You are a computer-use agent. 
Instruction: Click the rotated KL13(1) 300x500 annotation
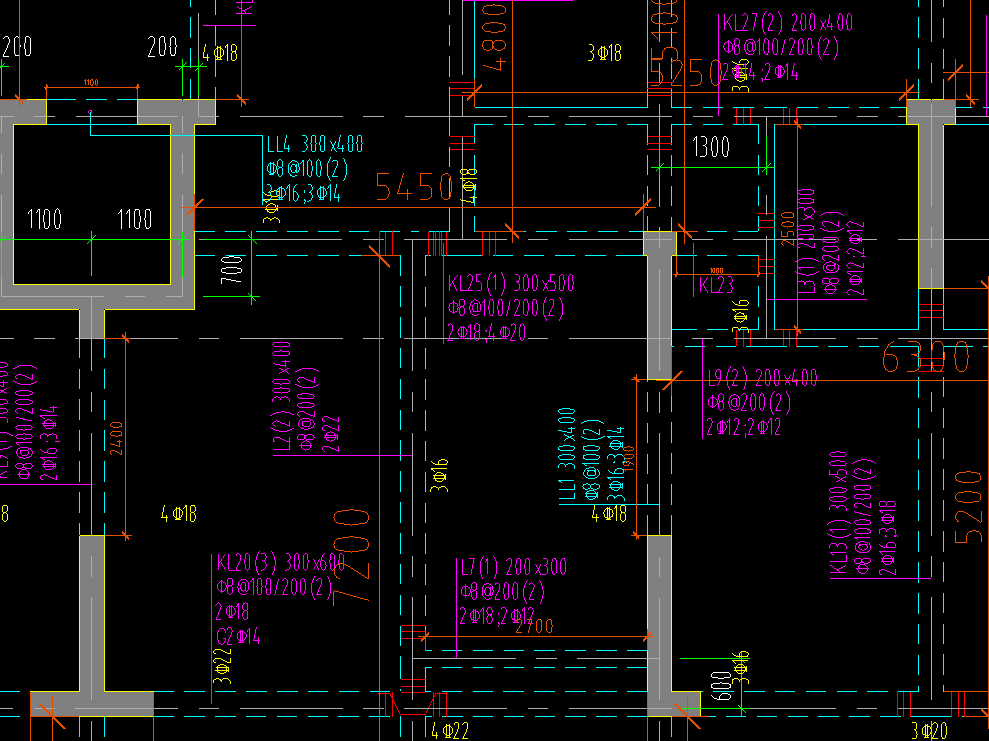pyautogui.click(x=838, y=513)
